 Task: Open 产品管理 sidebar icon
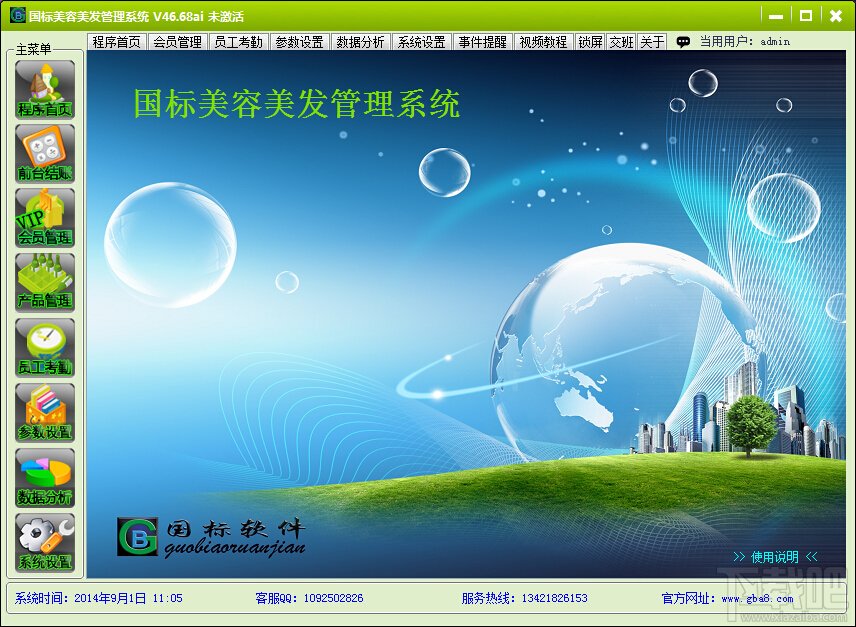click(x=45, y=282)
